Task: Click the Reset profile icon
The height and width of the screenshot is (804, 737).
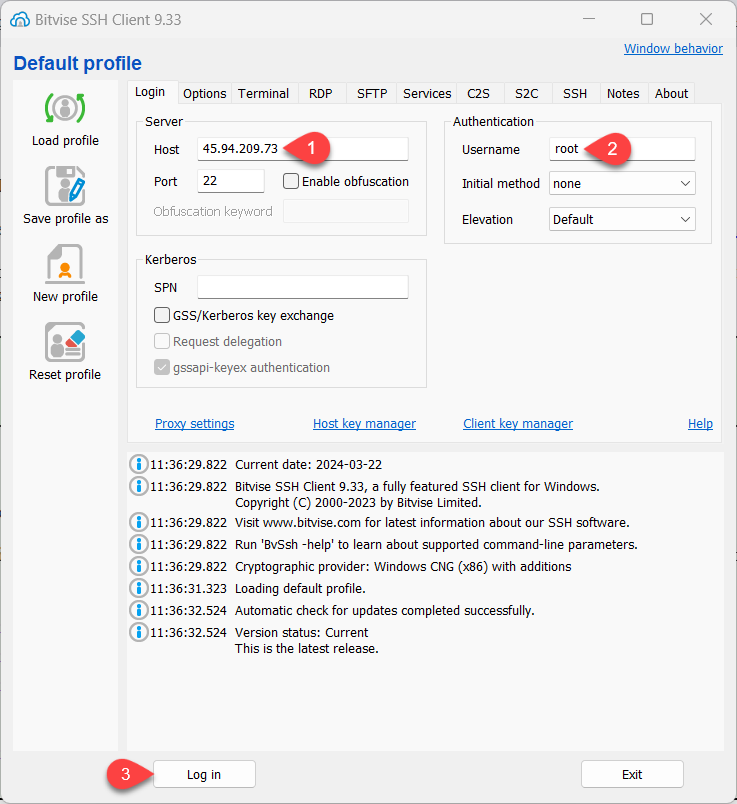Action: pos(65,342)
